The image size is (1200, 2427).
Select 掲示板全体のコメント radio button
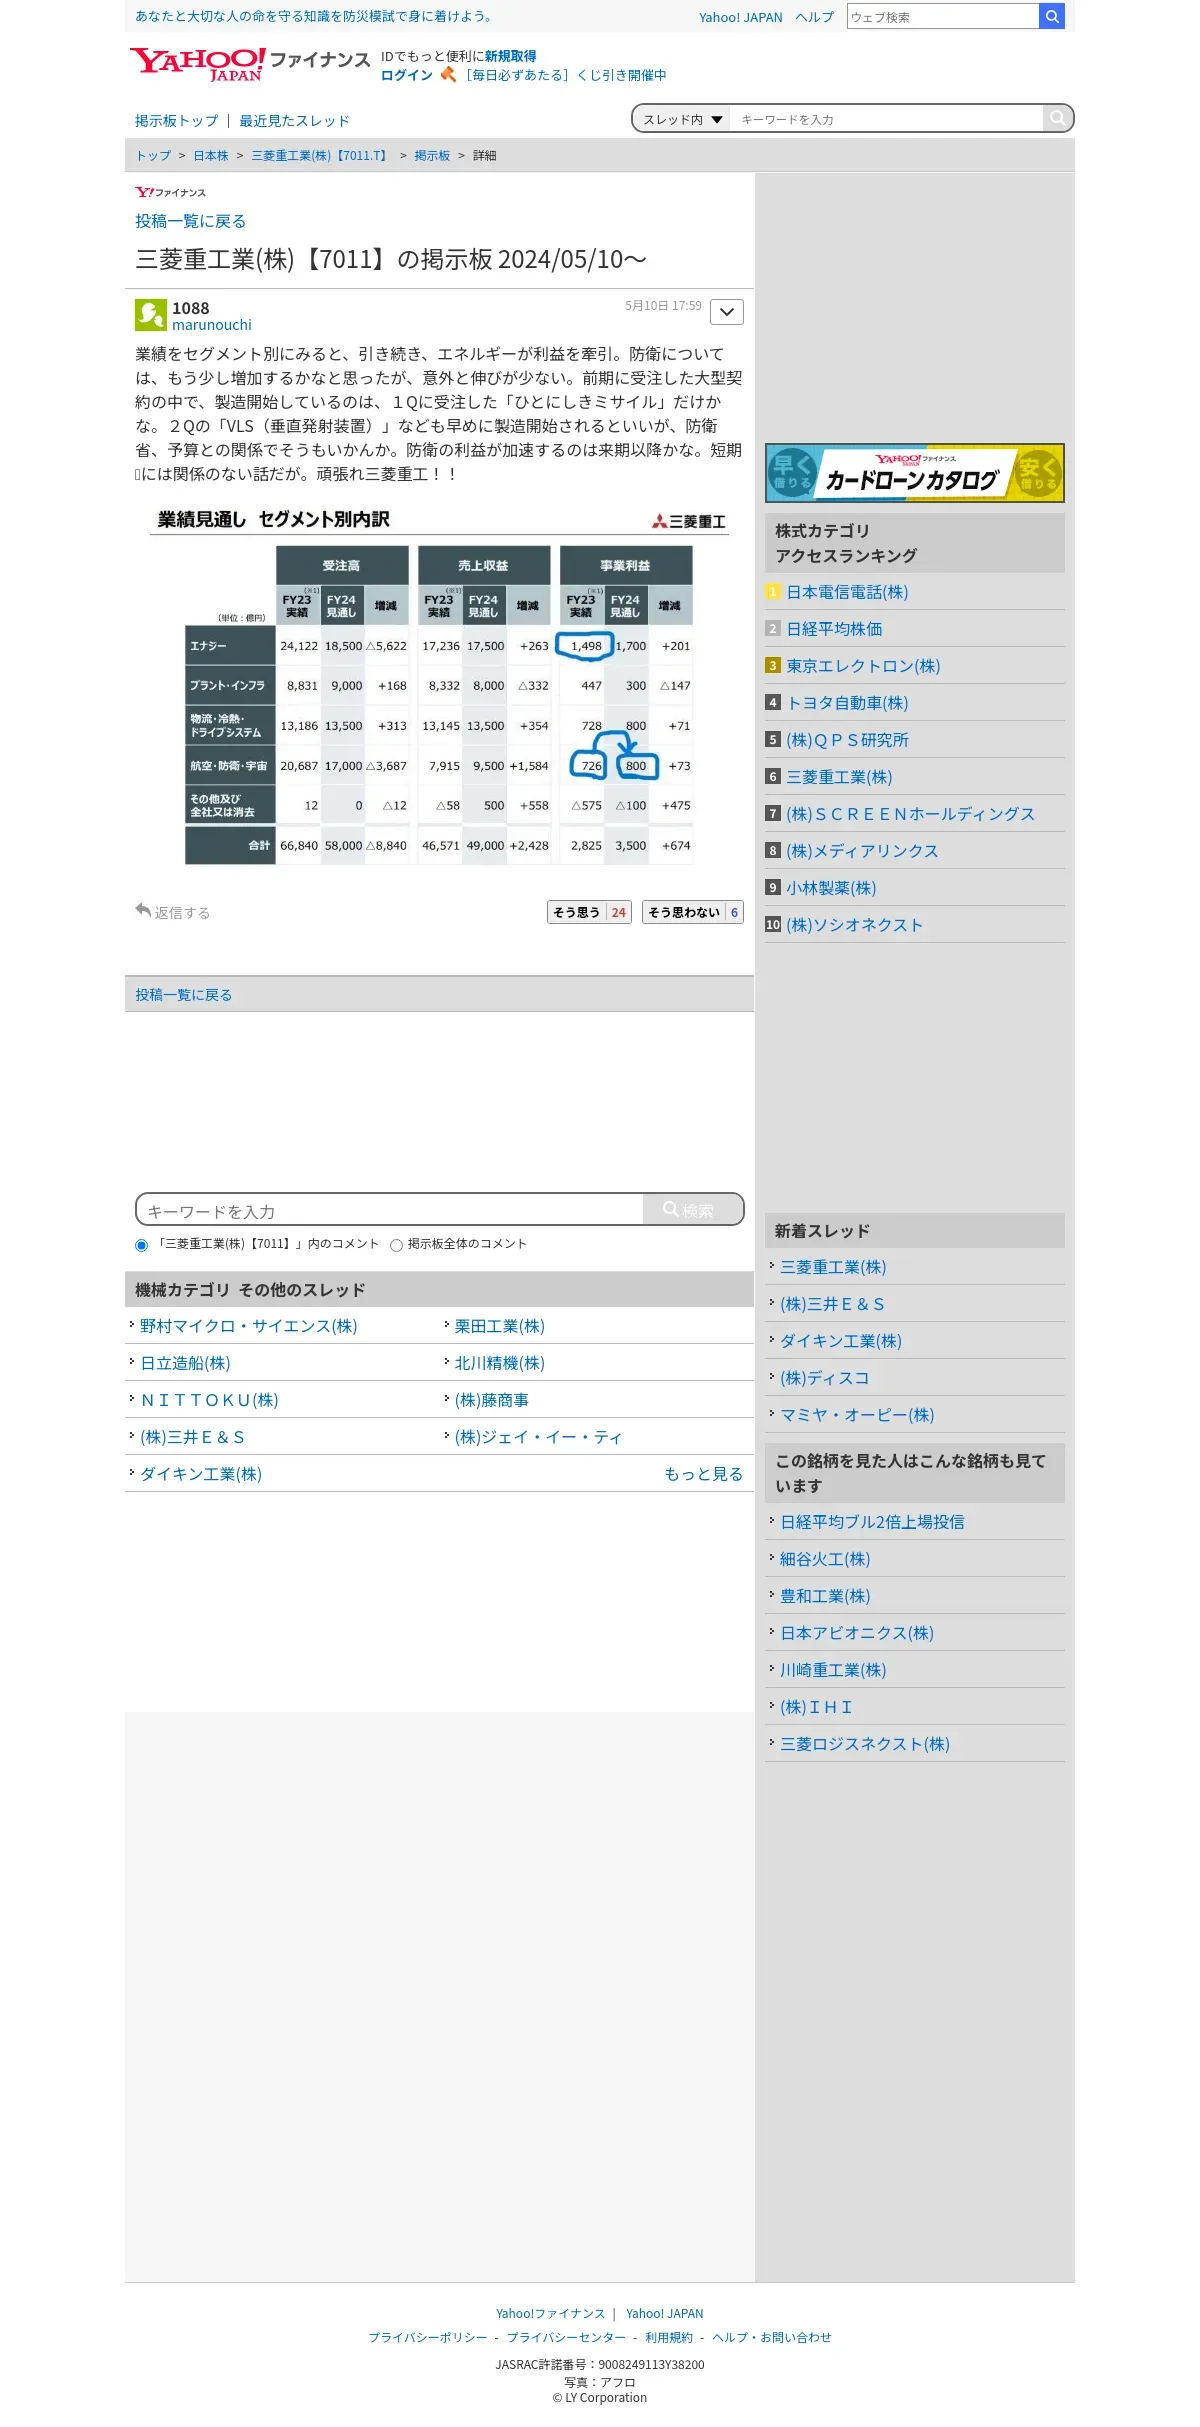click(396, 1245)
